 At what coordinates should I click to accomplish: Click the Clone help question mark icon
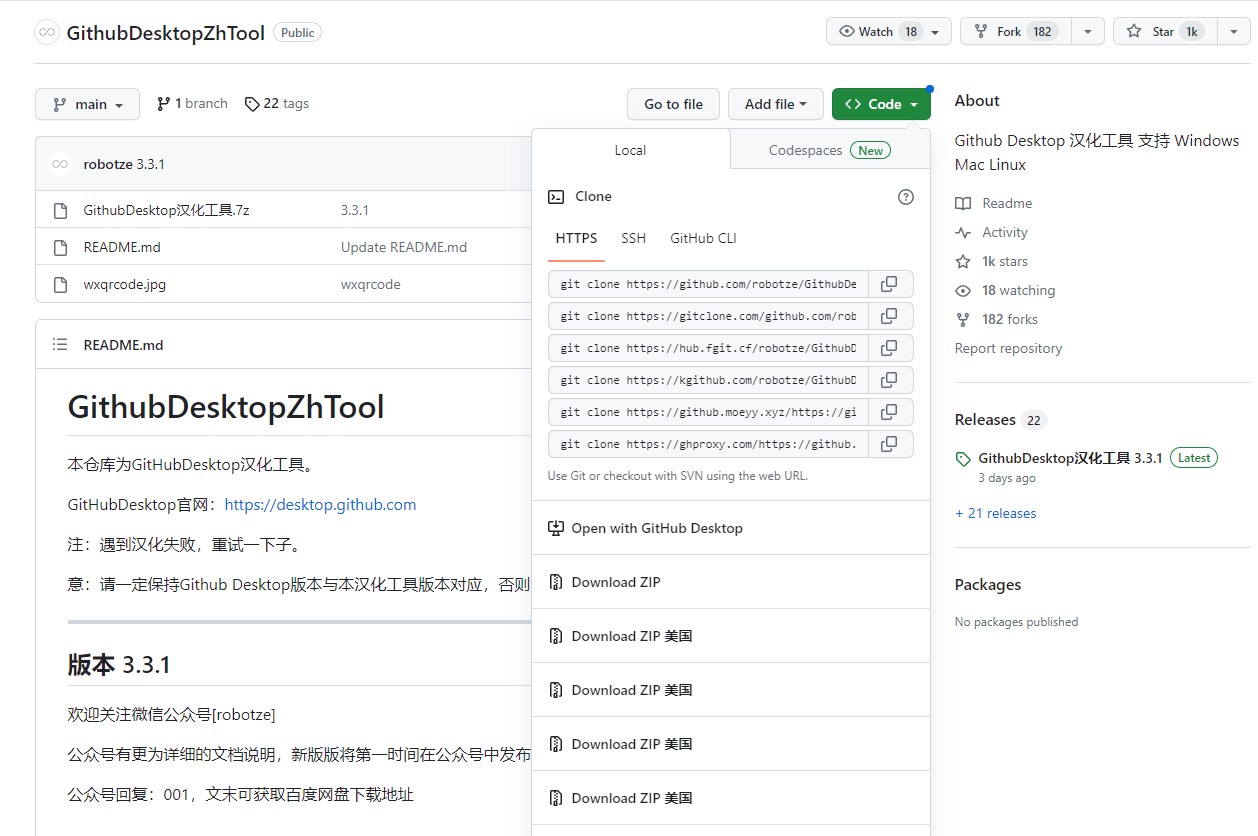click(x=906, y=197)
